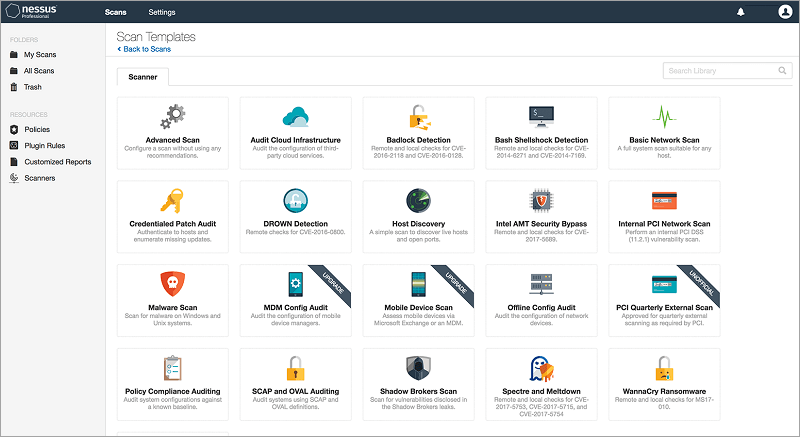Viewport: 800px width, 437px height.
Task: Click the Basic Network Scan title
Action: (664, 140)
